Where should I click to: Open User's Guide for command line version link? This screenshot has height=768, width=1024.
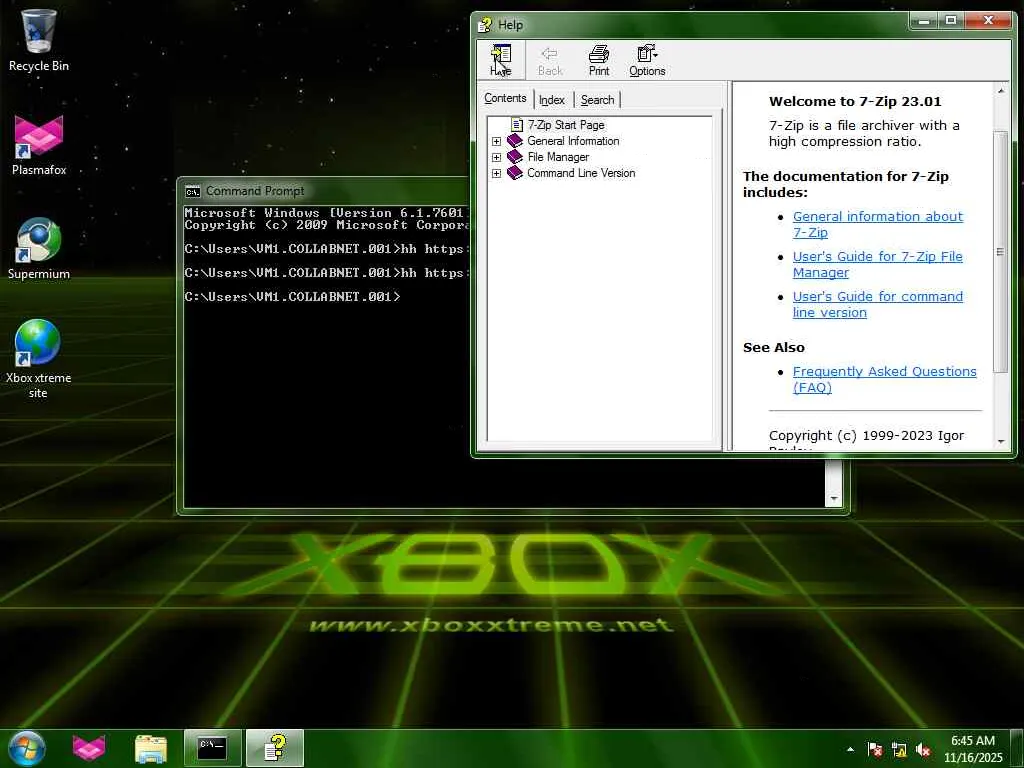(877, 304)
